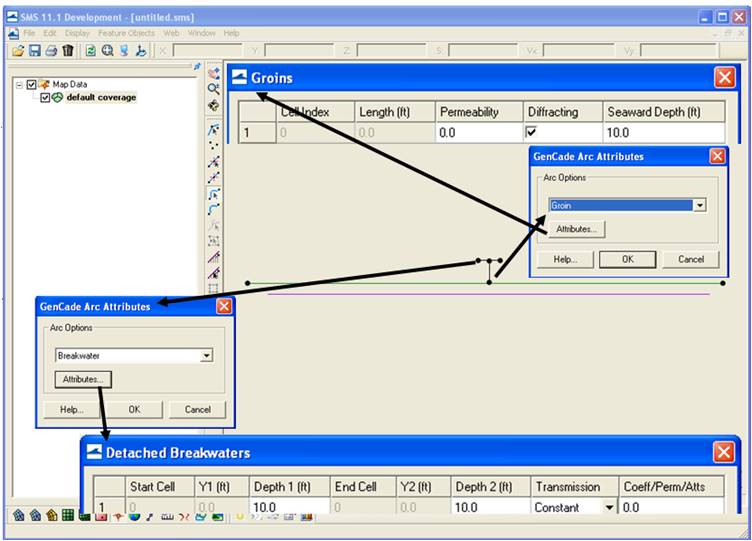
Task: Select the Create Feature Point dots tool
Action: [x=214, y=145]
